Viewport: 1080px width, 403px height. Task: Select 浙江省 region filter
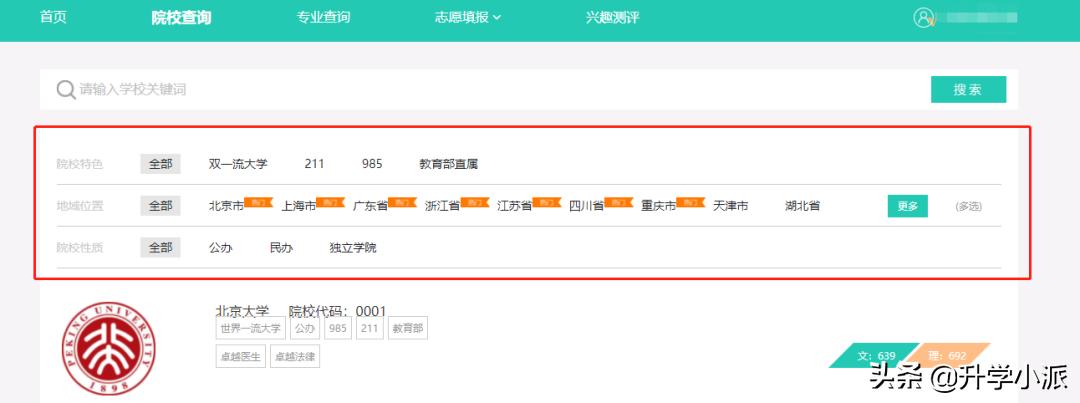coord(442,206)
